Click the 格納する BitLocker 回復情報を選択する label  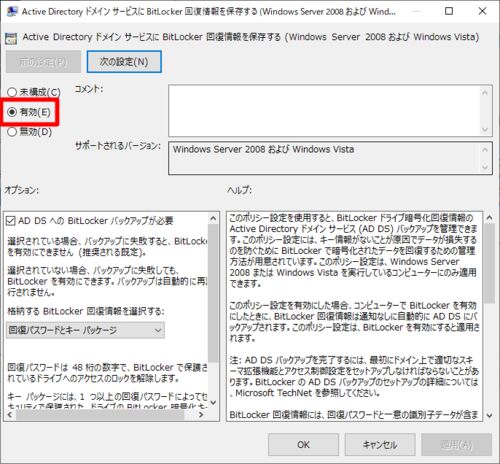(x=86, y=311)
